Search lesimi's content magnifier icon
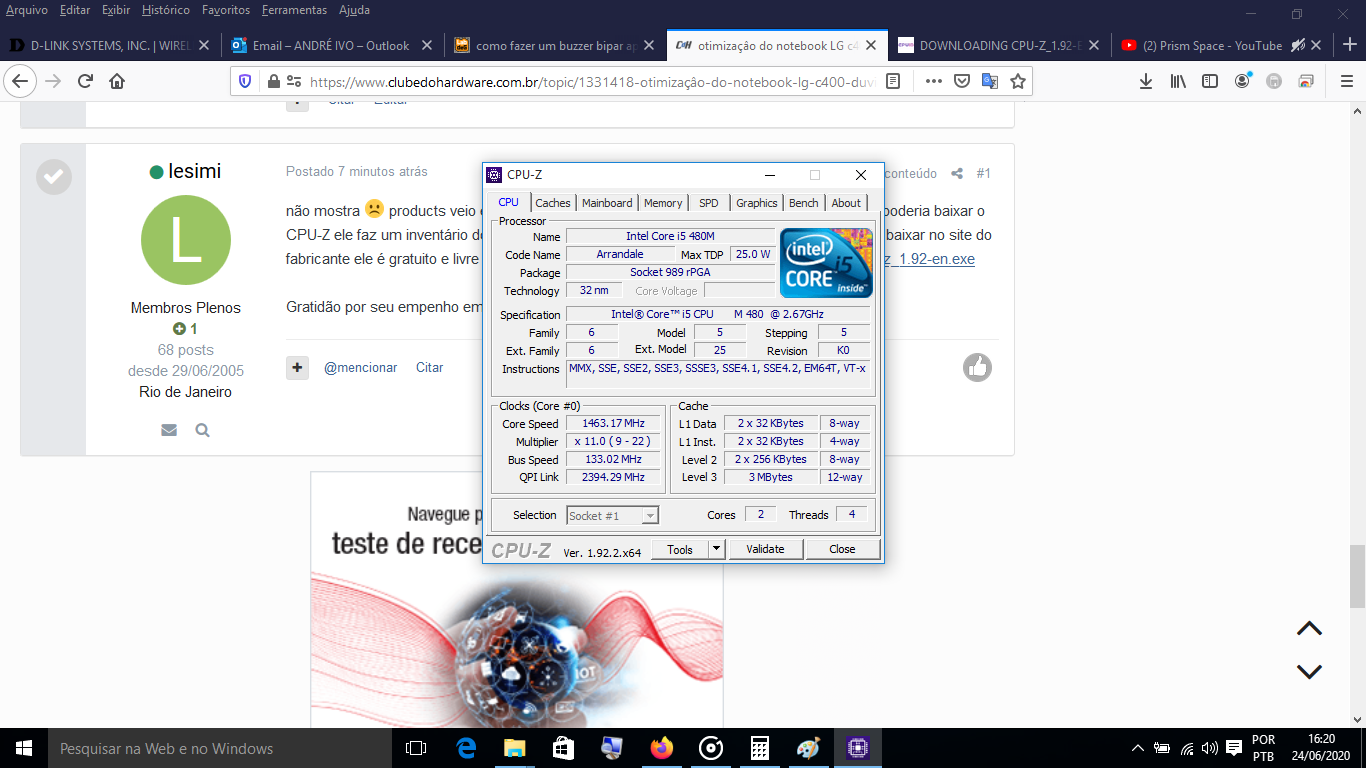1366x768 pixels. [x=202, y=430]
